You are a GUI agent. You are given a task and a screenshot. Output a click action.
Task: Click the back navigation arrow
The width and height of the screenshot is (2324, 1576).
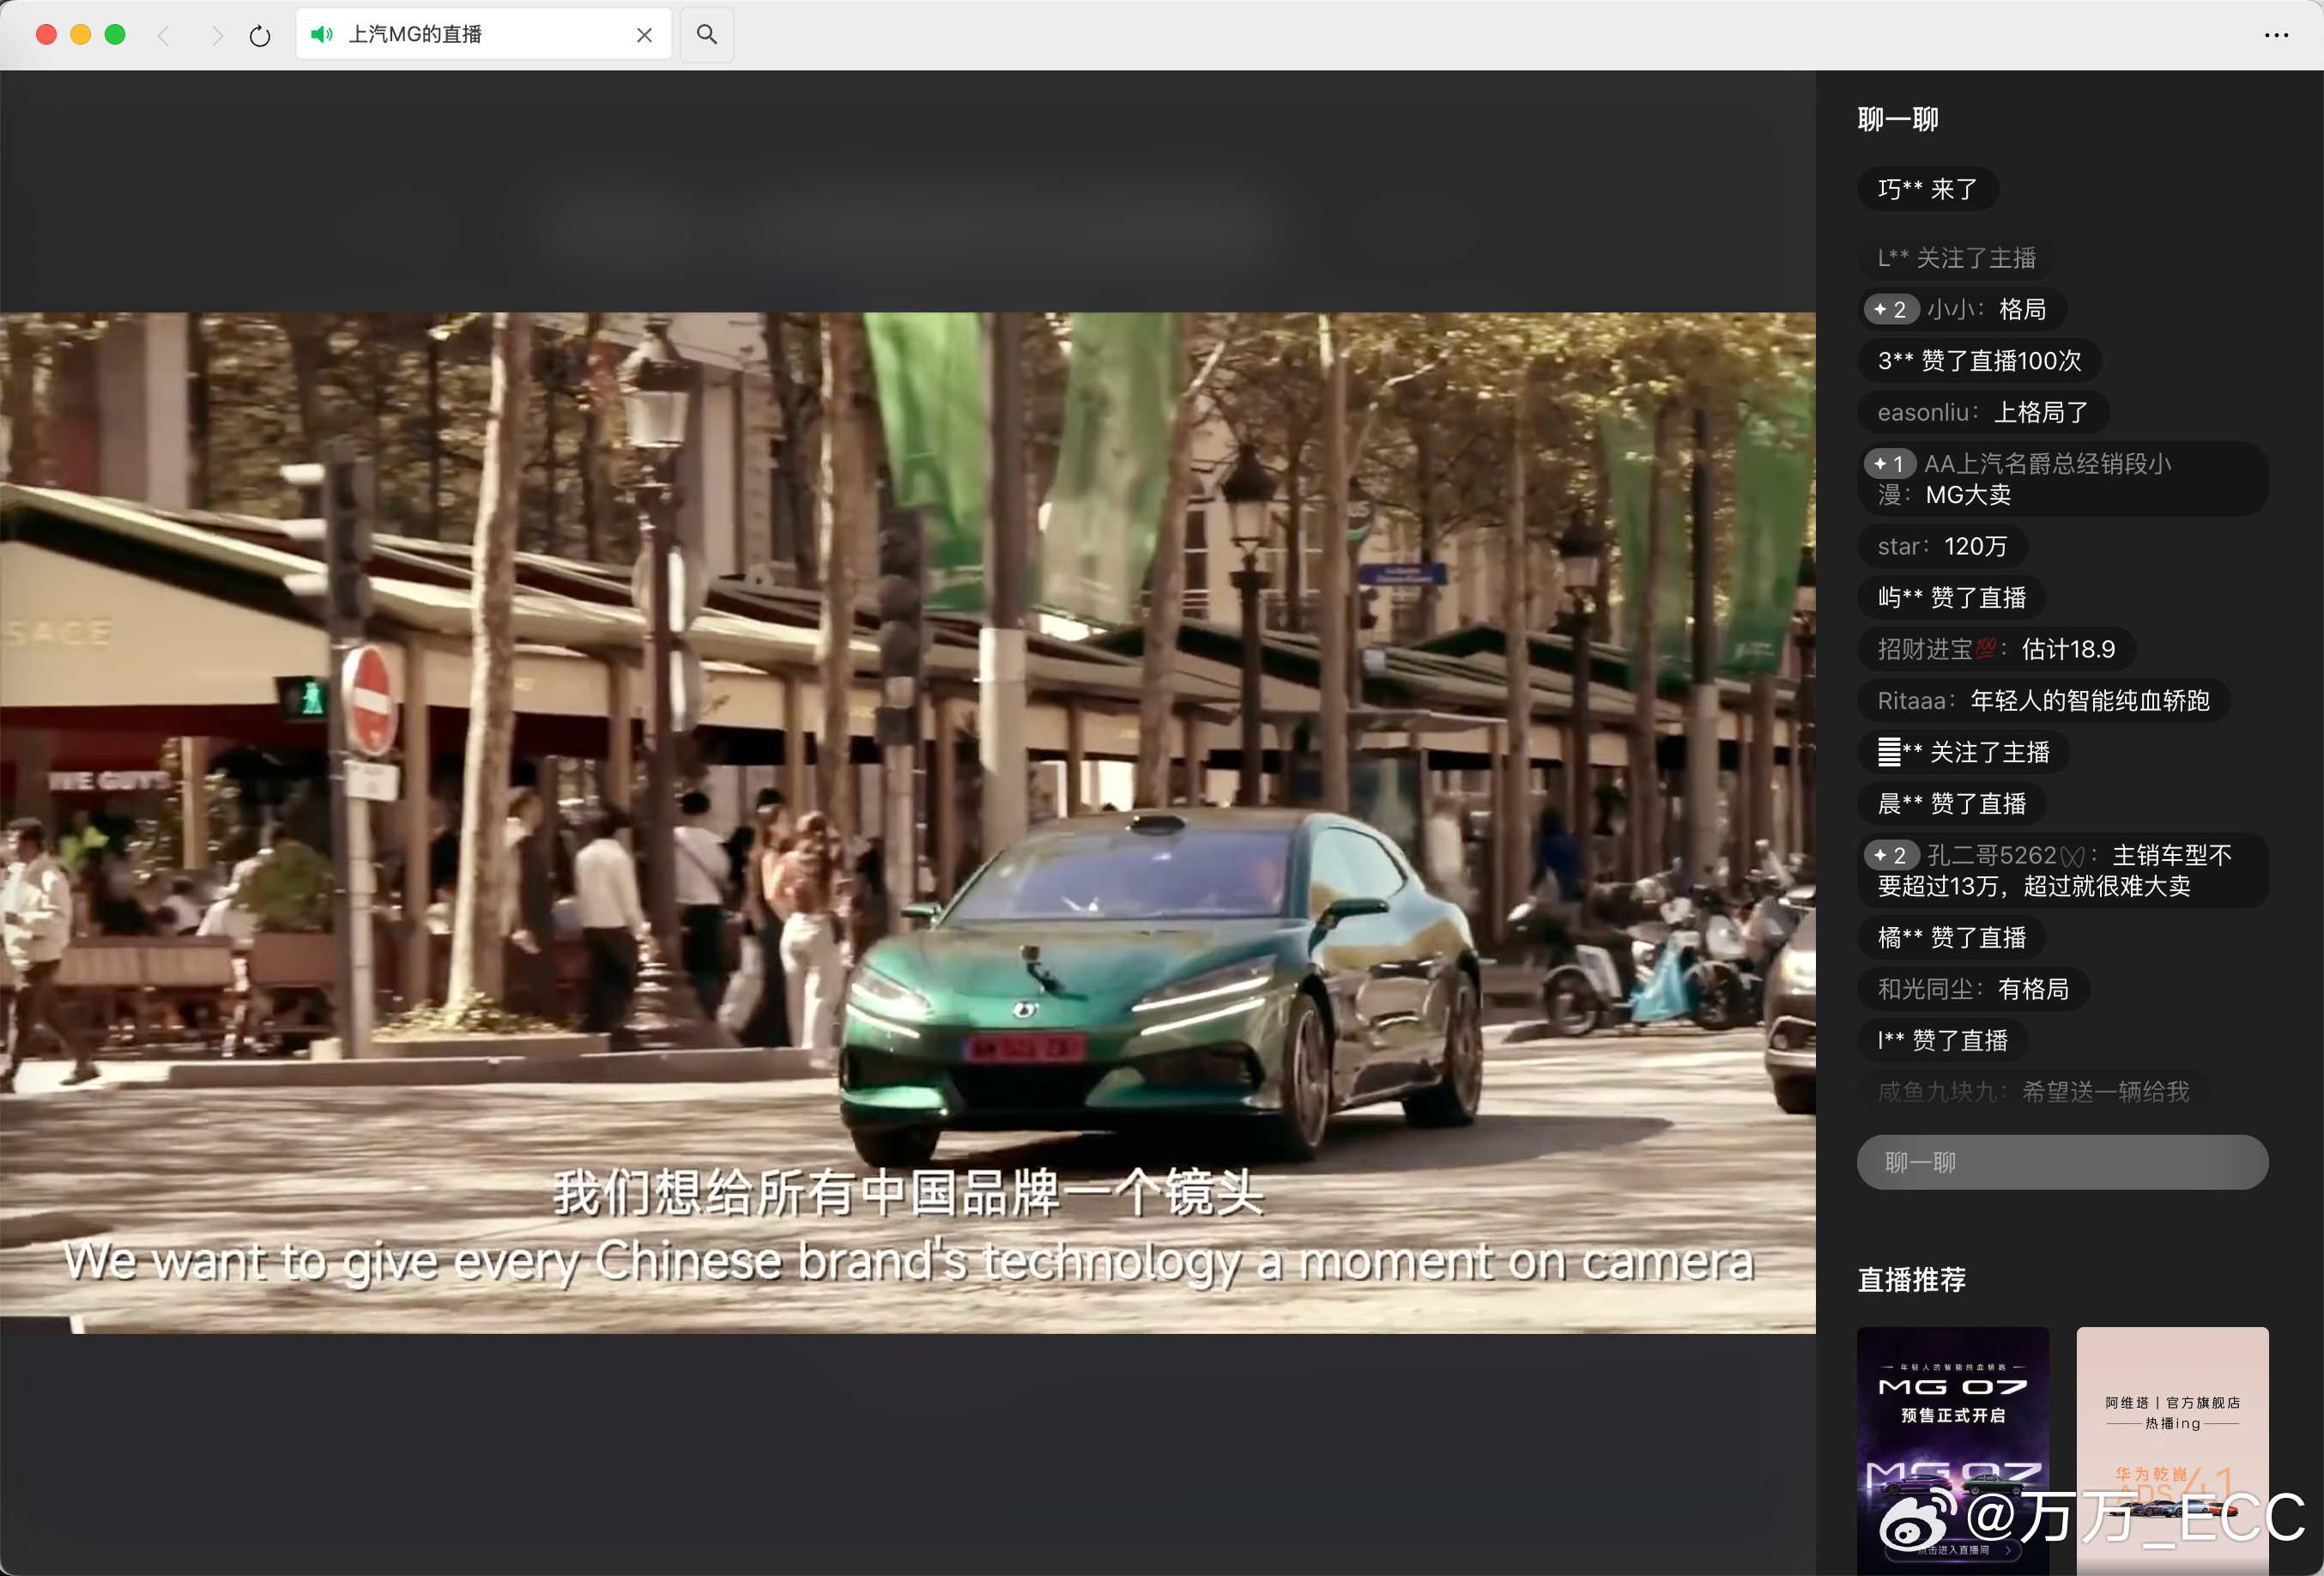click(x=164, y=36)
